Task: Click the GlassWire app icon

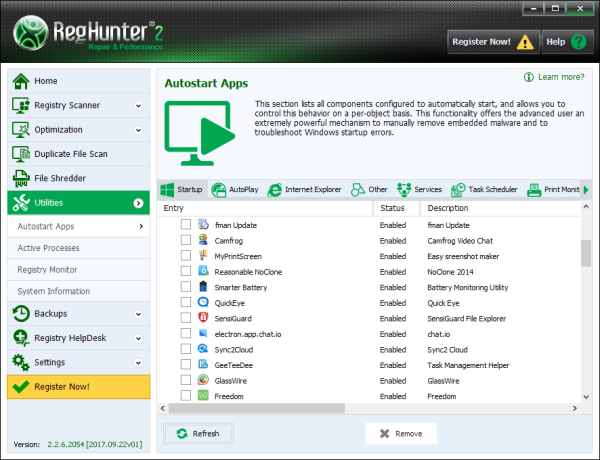Action: pos(203,381)
